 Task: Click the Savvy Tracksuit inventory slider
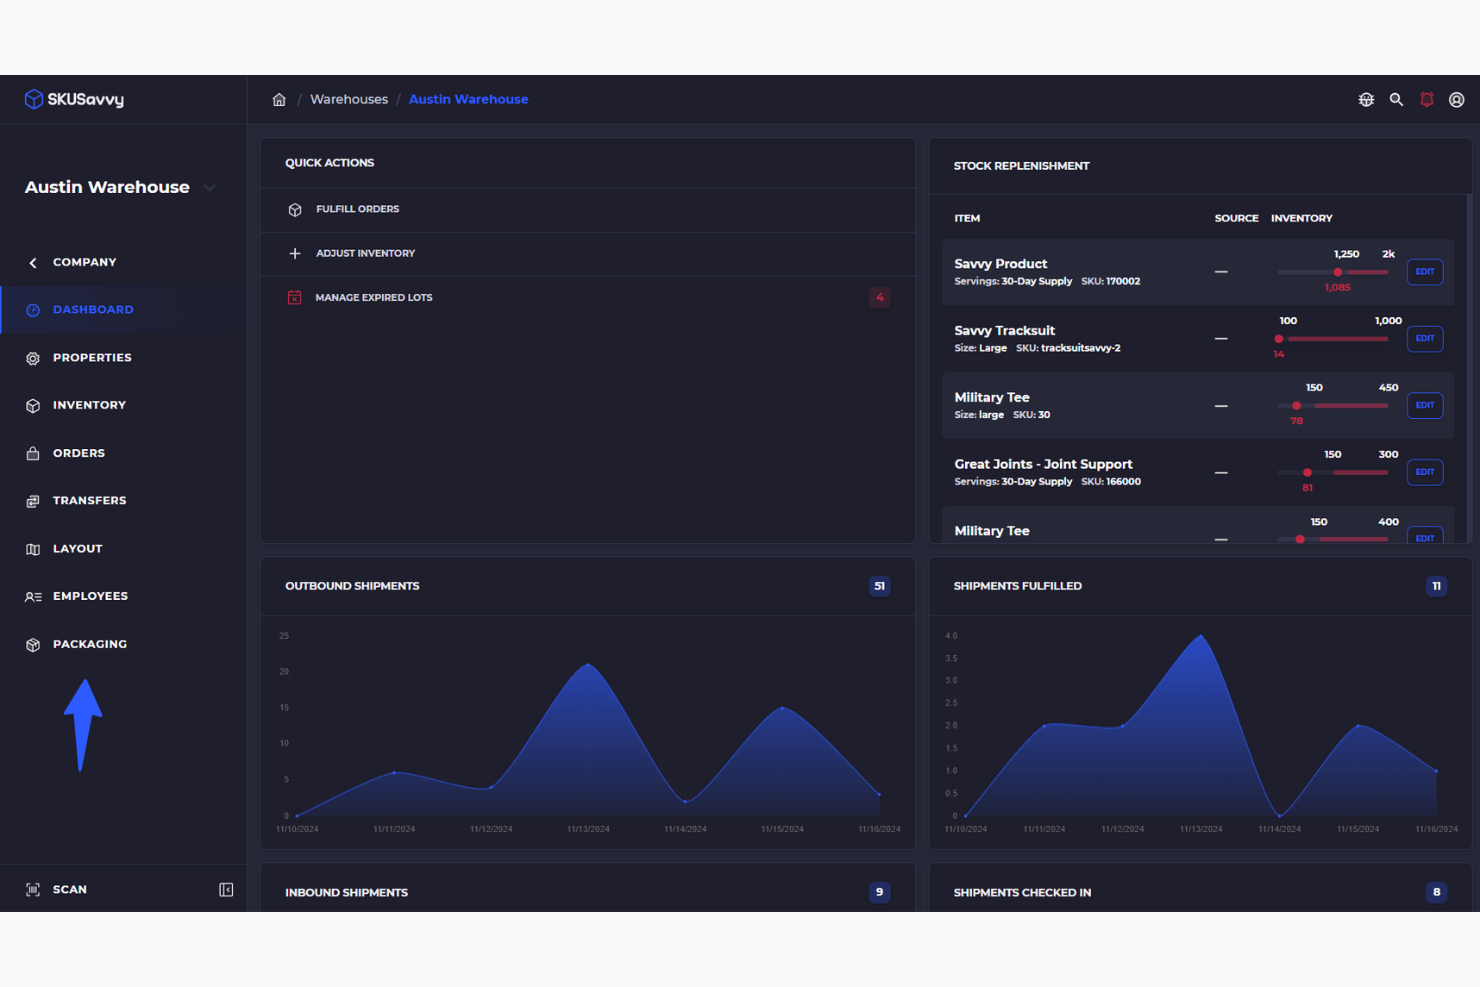pos(1332,339)
